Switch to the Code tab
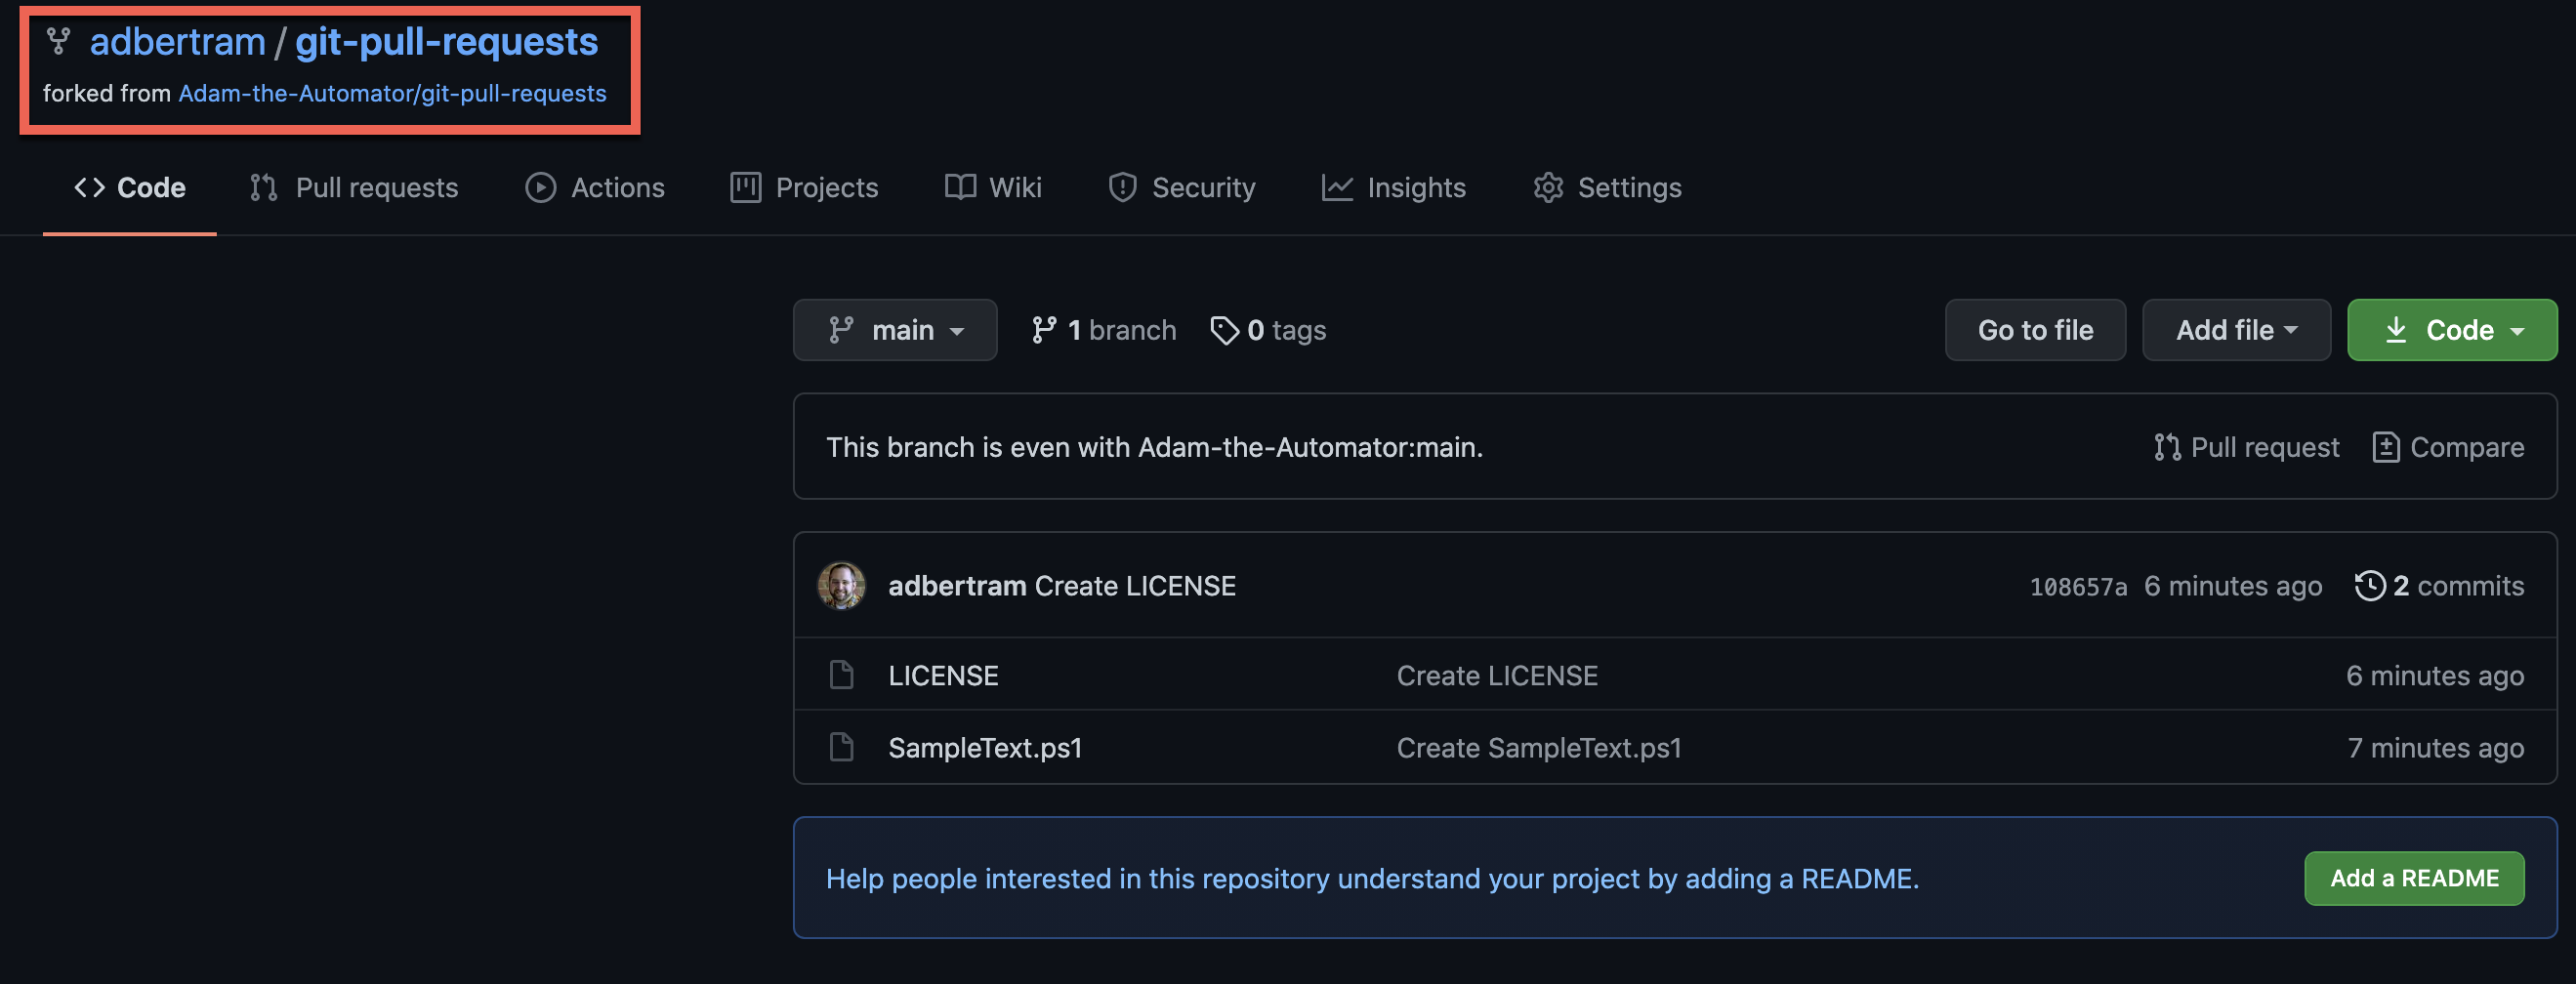The height and width of the screenshot is (984, 2576). pos(130,187)
